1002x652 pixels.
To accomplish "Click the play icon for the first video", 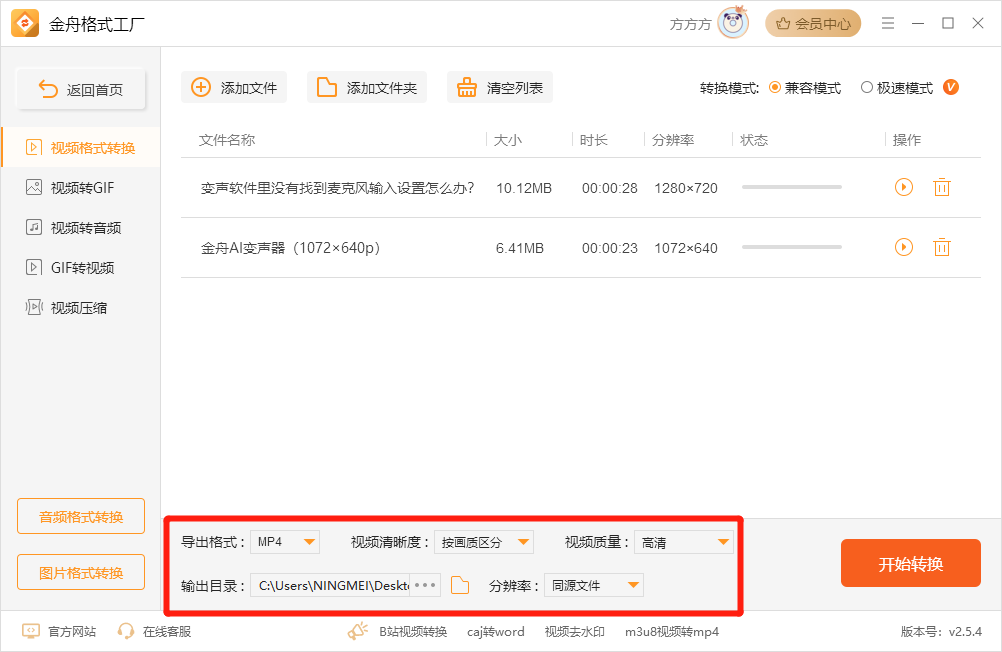I will tap(903, 187).
